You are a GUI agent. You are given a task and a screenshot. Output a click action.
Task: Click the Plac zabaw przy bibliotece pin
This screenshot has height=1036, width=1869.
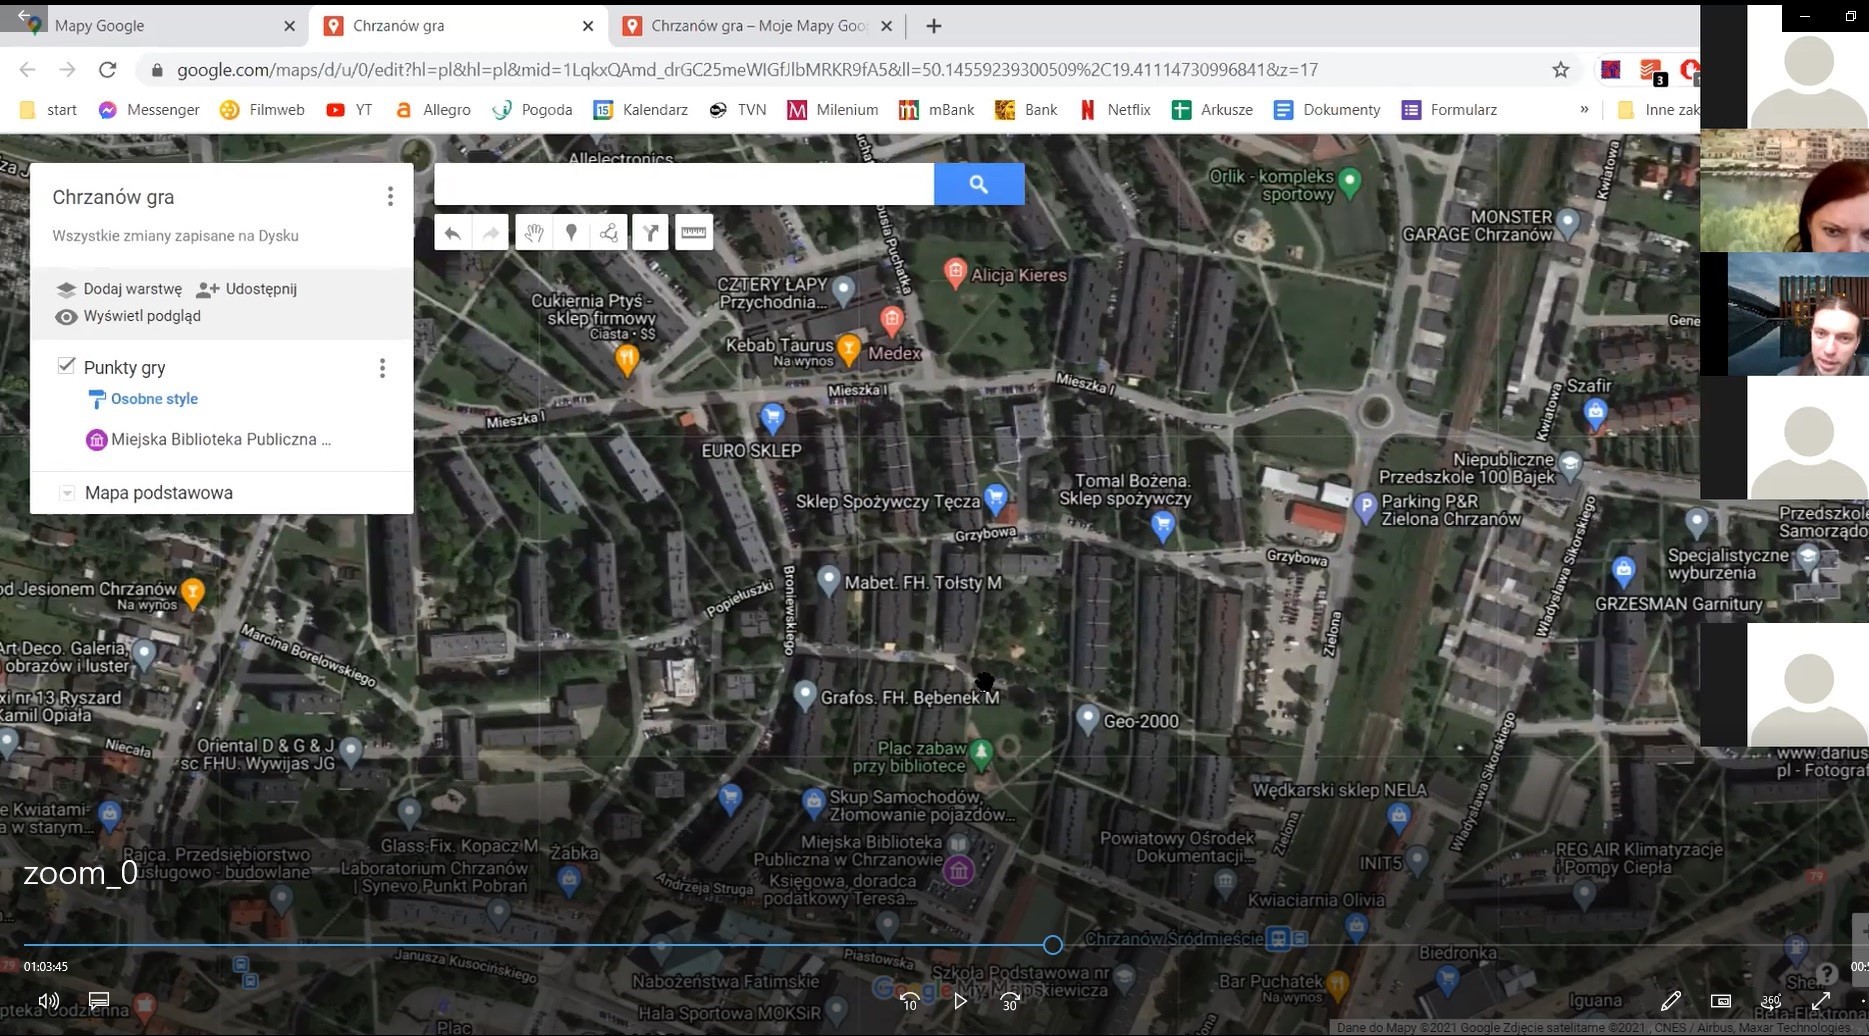tap(982, 753)
